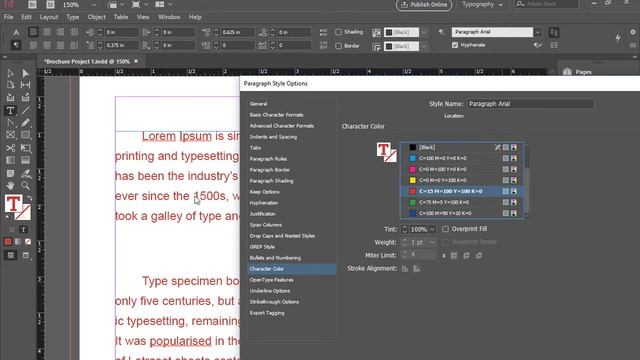
Task: Select the Direct Selection tool
Action: [25, 73]
